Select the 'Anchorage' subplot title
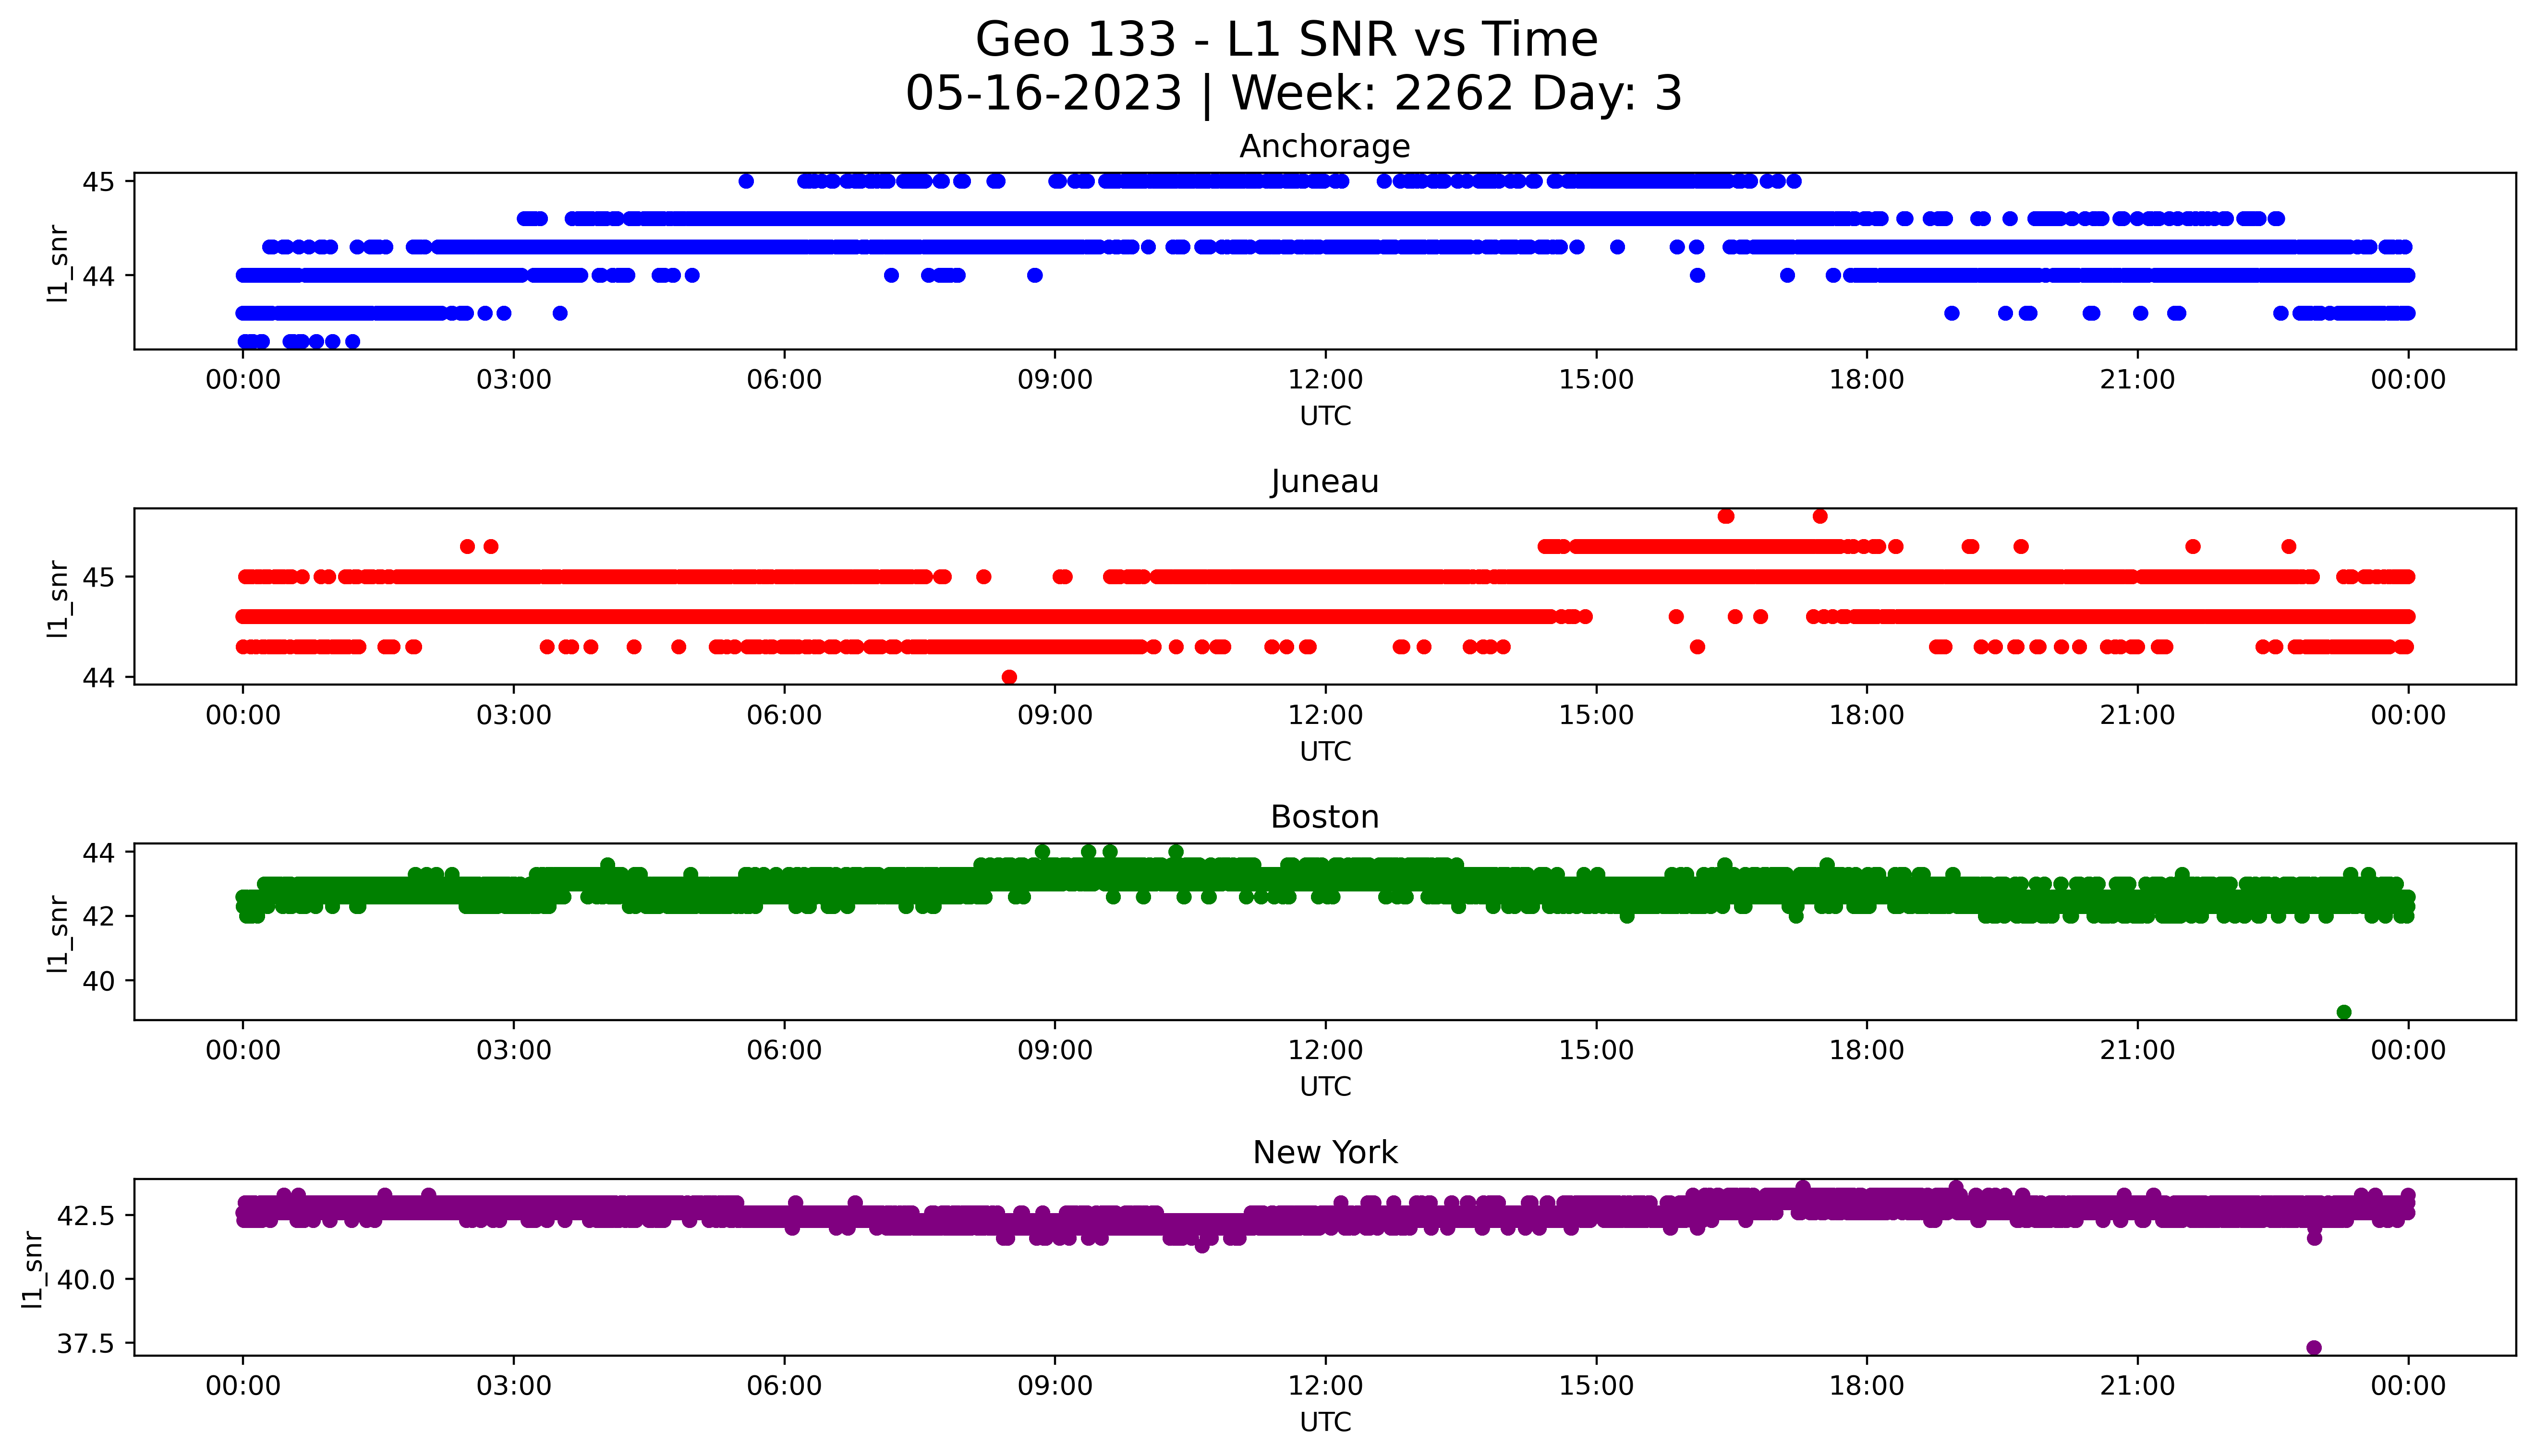The width and height of the screenshot is (2535, 1456). [1325, 147]
